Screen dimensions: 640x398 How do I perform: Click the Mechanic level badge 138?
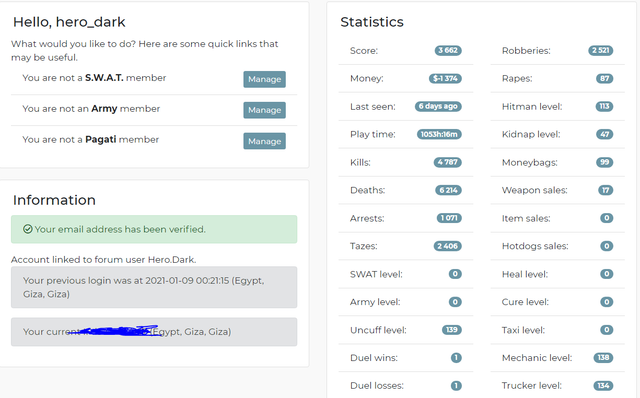pos(603,358)
